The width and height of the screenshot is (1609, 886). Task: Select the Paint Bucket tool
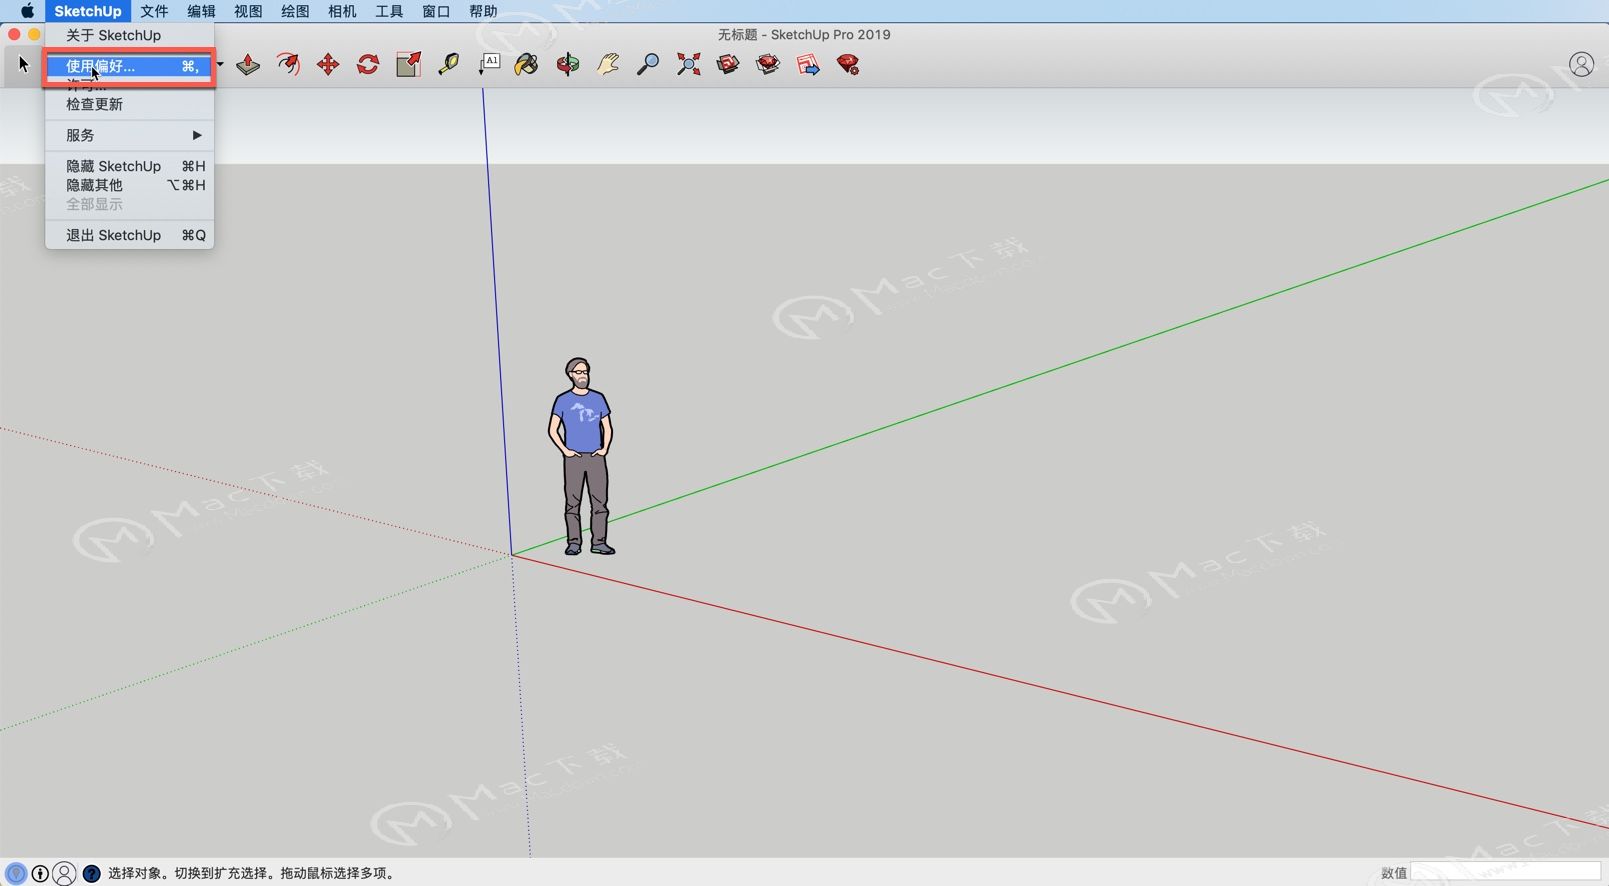pyautogui.click(x=527, y=65)
